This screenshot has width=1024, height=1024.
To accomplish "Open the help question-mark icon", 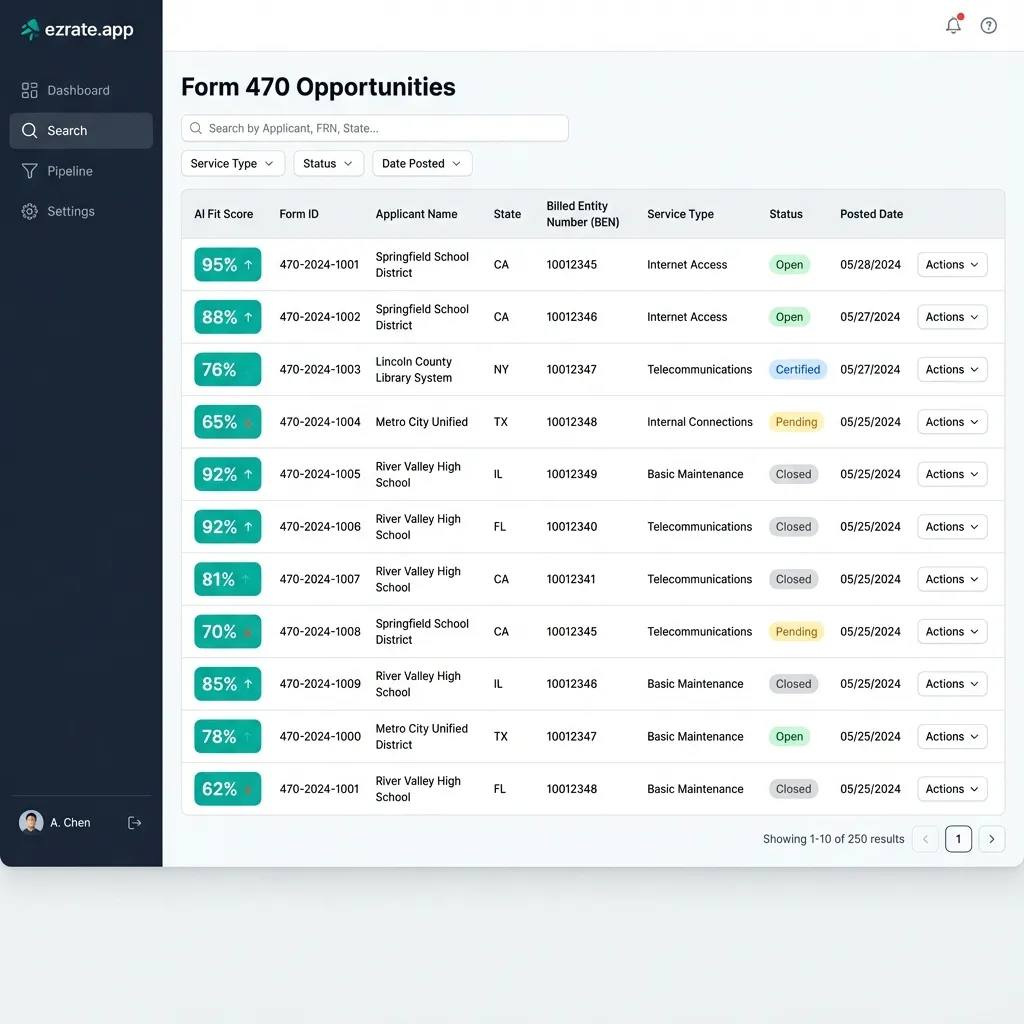I will [988, 25].
